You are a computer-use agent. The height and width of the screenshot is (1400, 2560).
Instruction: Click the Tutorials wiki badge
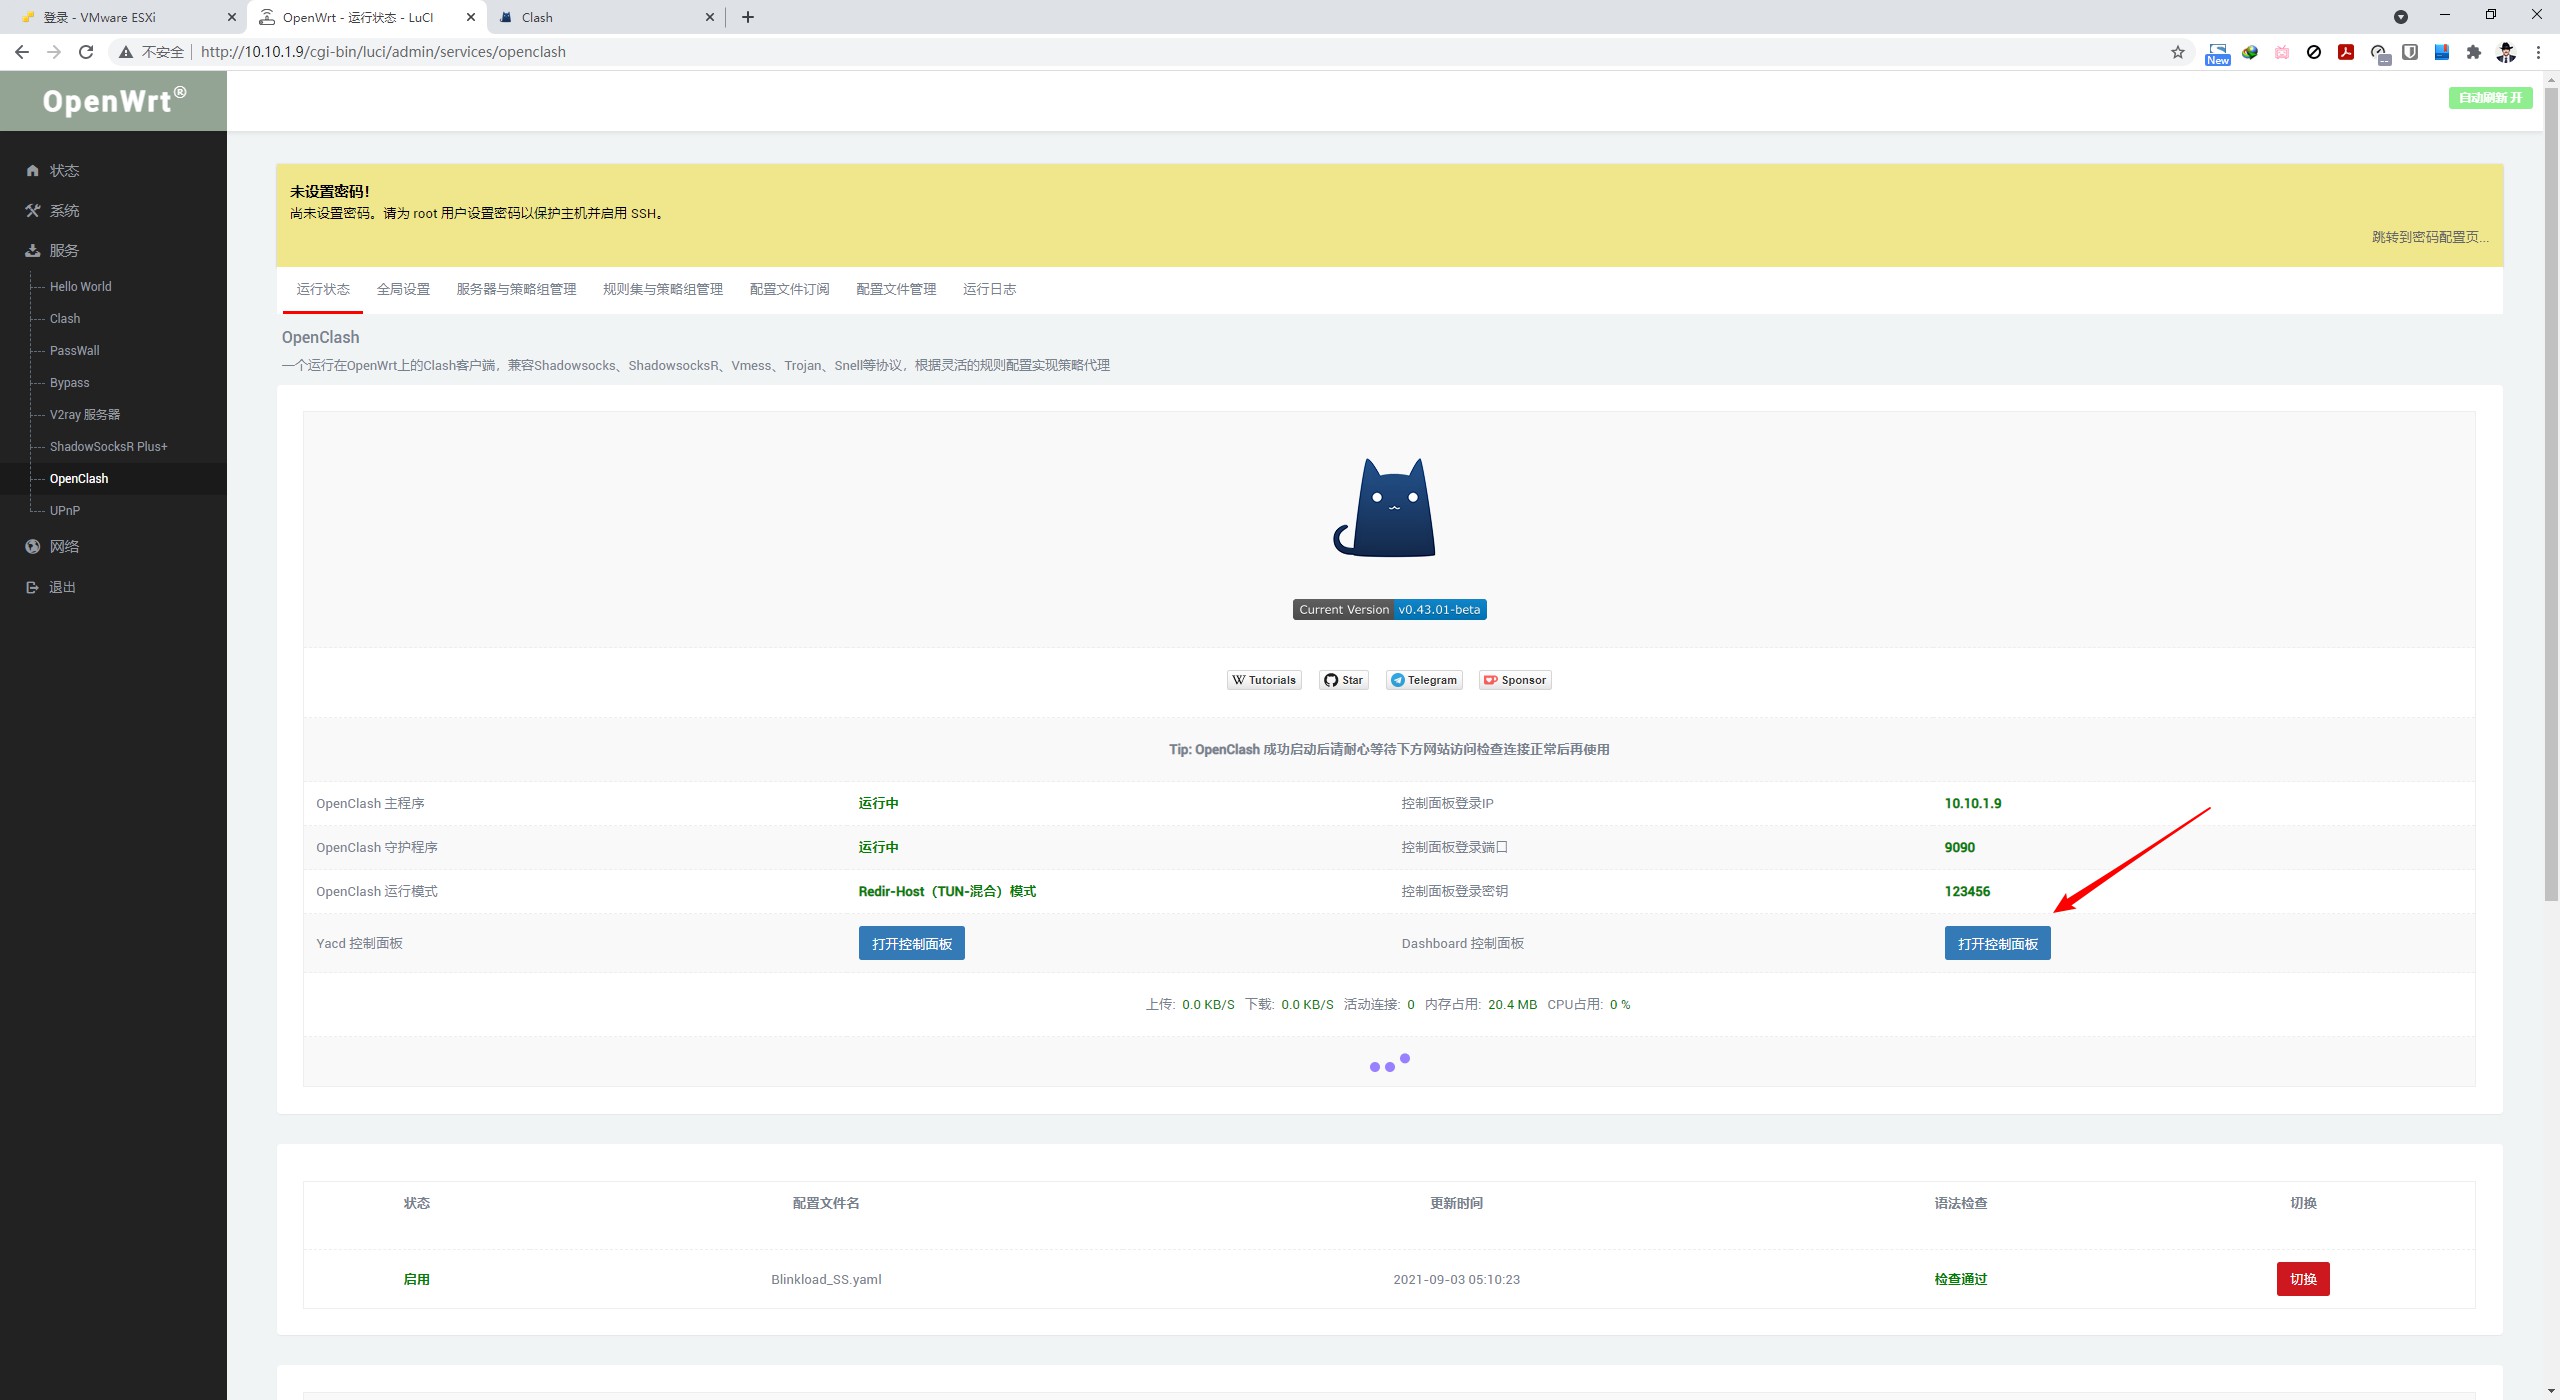pos(1264,680)
